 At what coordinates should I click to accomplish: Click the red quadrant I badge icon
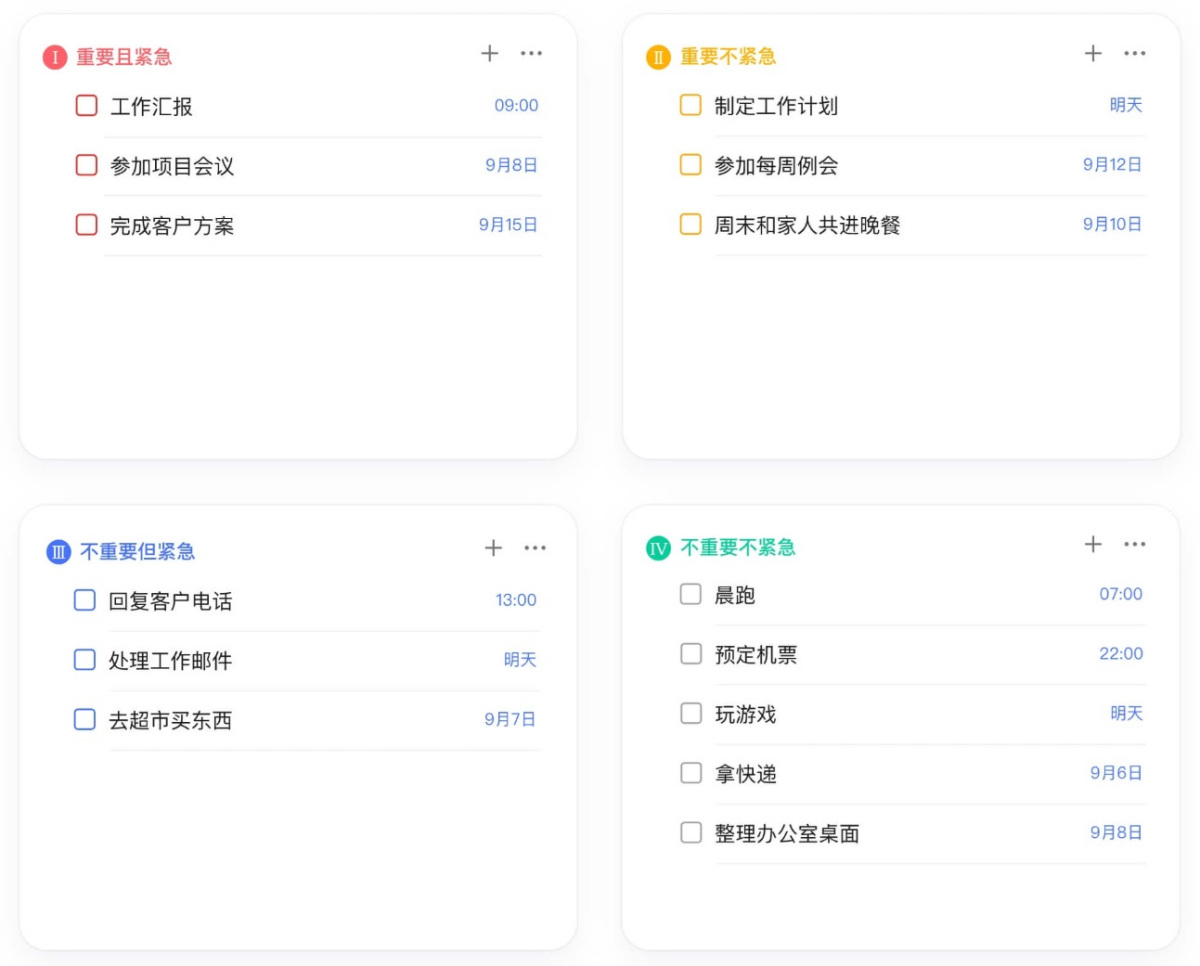click(56, 57)
